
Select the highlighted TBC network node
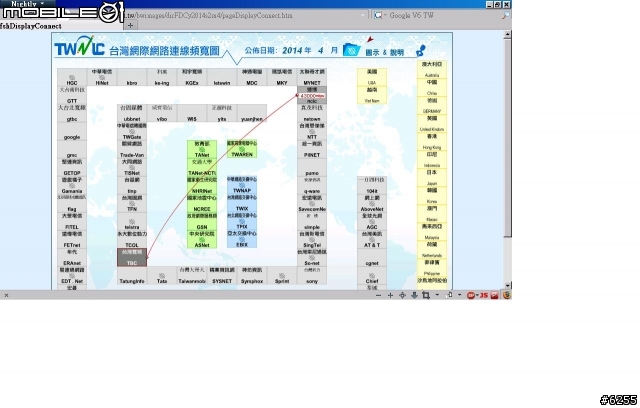point(132,257)
